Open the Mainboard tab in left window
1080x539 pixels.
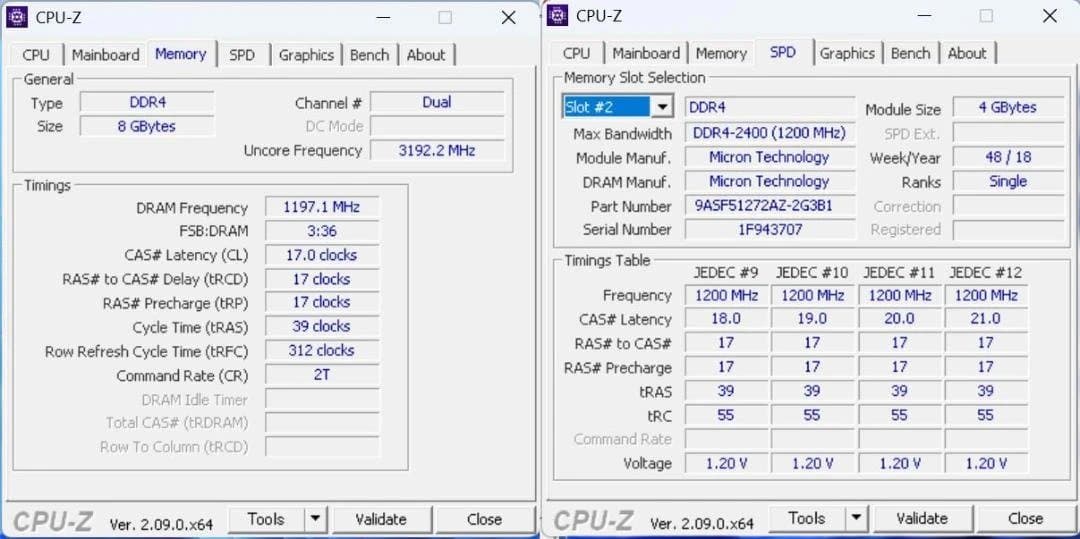(105, 55)
